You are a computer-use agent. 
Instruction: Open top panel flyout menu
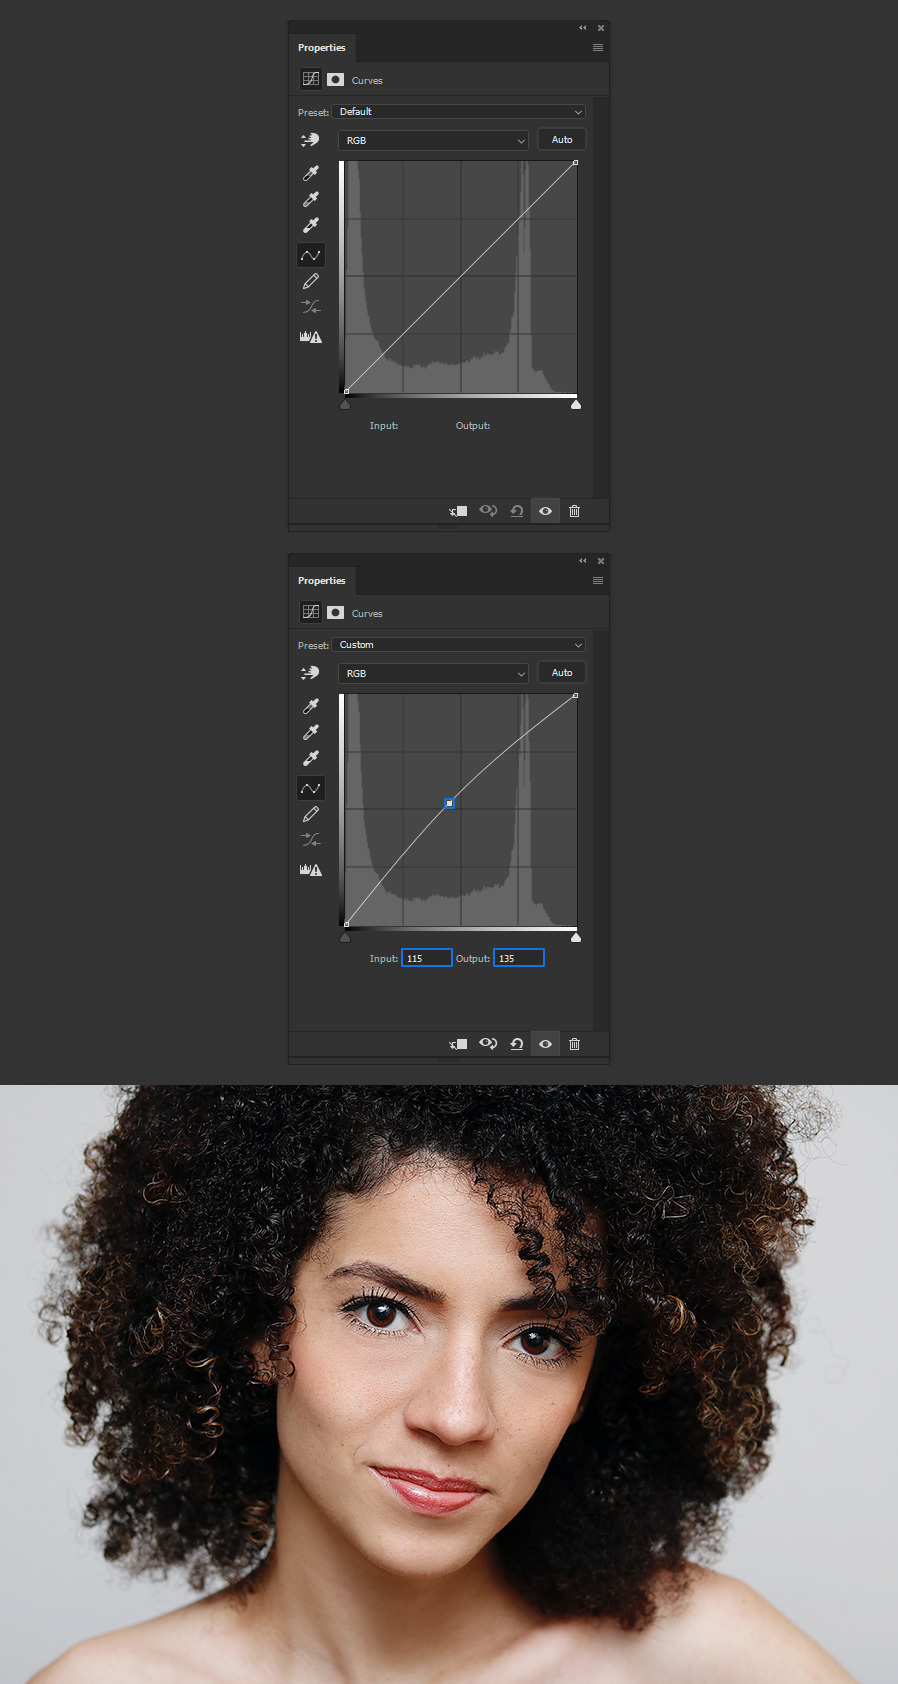coord(598,48)
